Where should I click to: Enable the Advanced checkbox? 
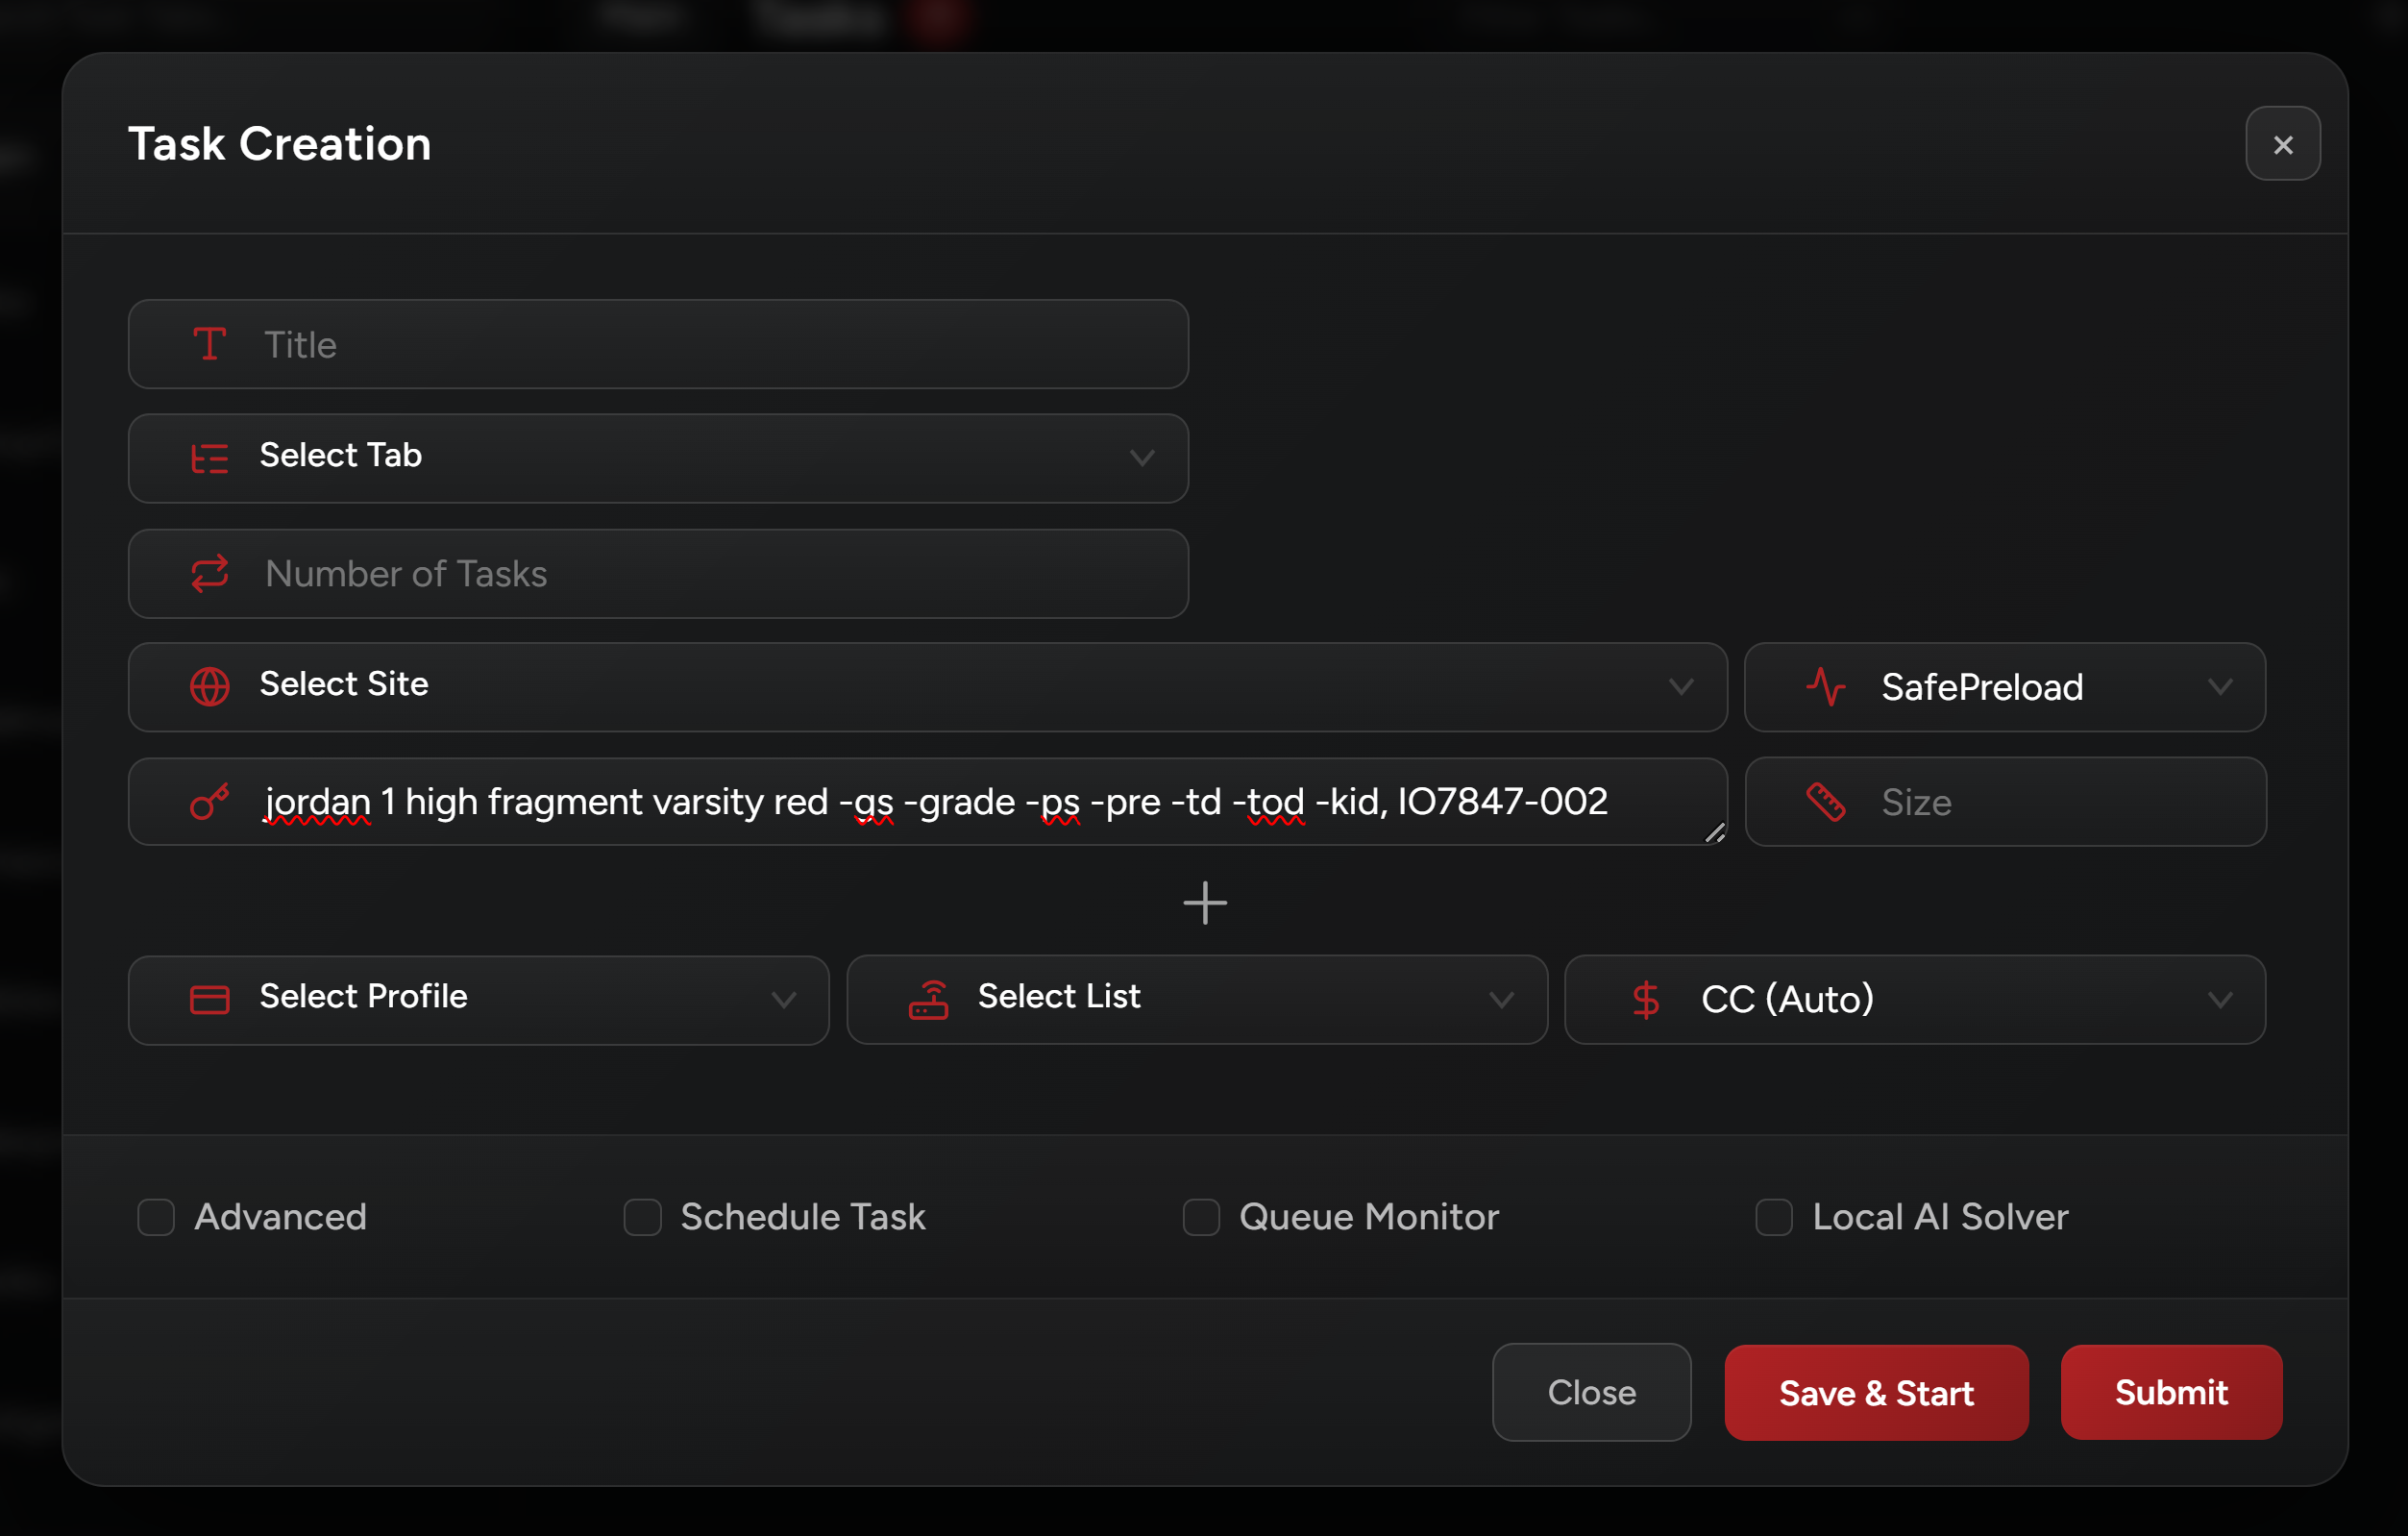click(x=156, y=1217)
